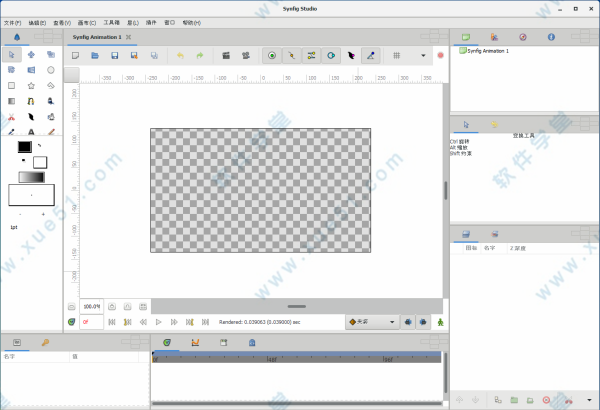Open the 帮助(H) menu
600x410 pixels.
192,23
